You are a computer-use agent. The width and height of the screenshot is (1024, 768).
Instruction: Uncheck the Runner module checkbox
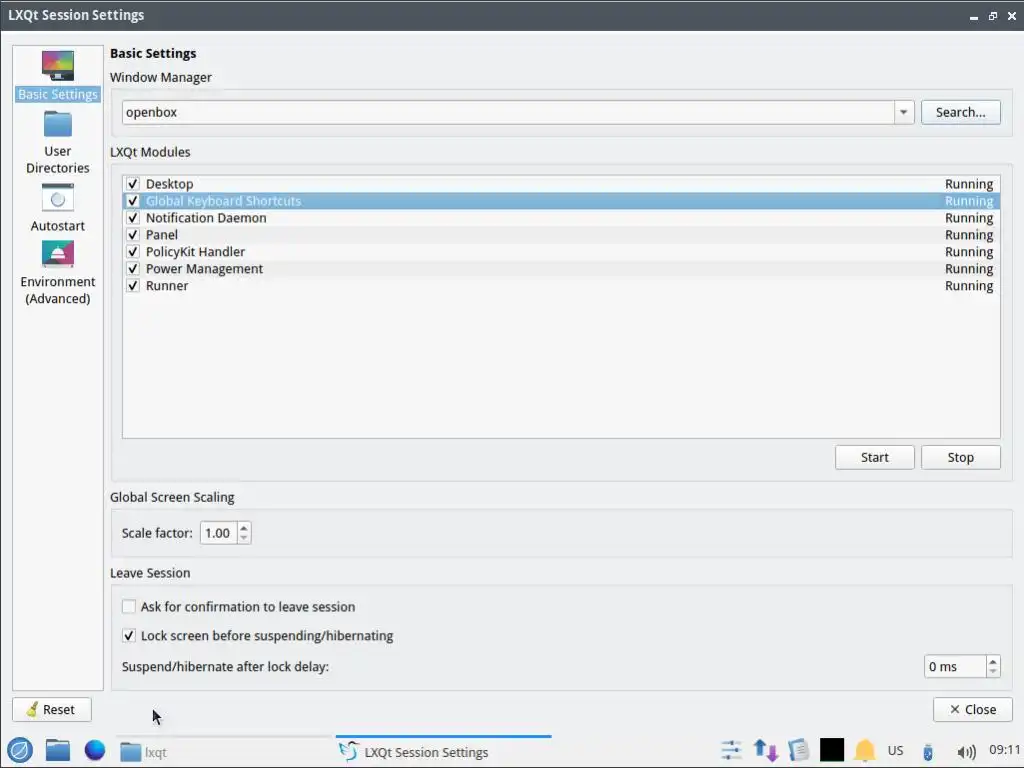[133, 285]
